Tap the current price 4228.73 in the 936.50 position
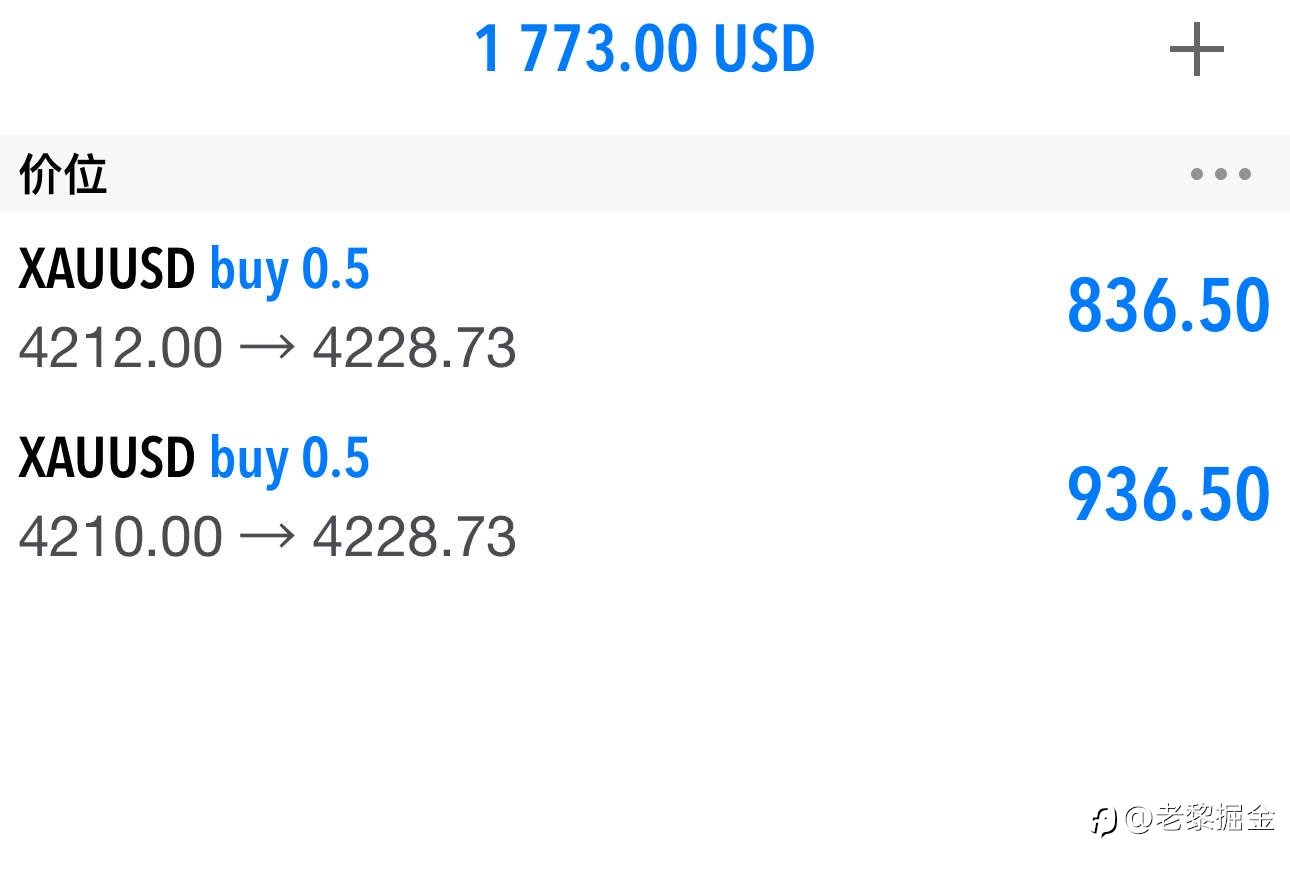 pos(414,537)
